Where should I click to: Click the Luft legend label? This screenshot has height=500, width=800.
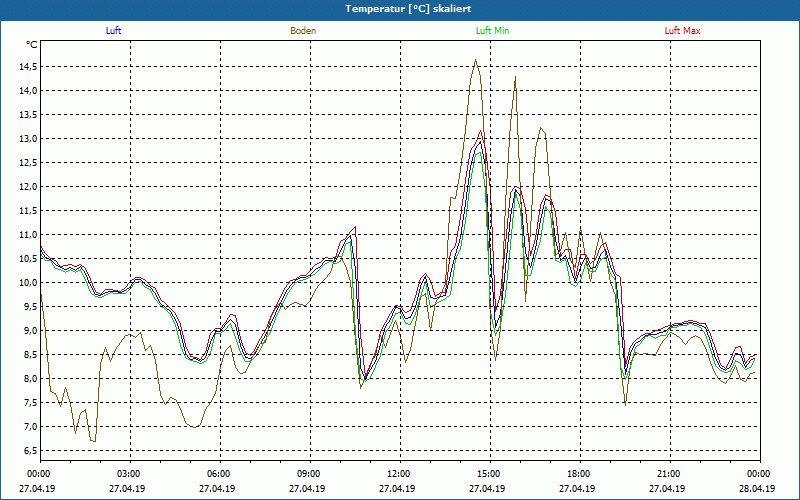point(113,31)
